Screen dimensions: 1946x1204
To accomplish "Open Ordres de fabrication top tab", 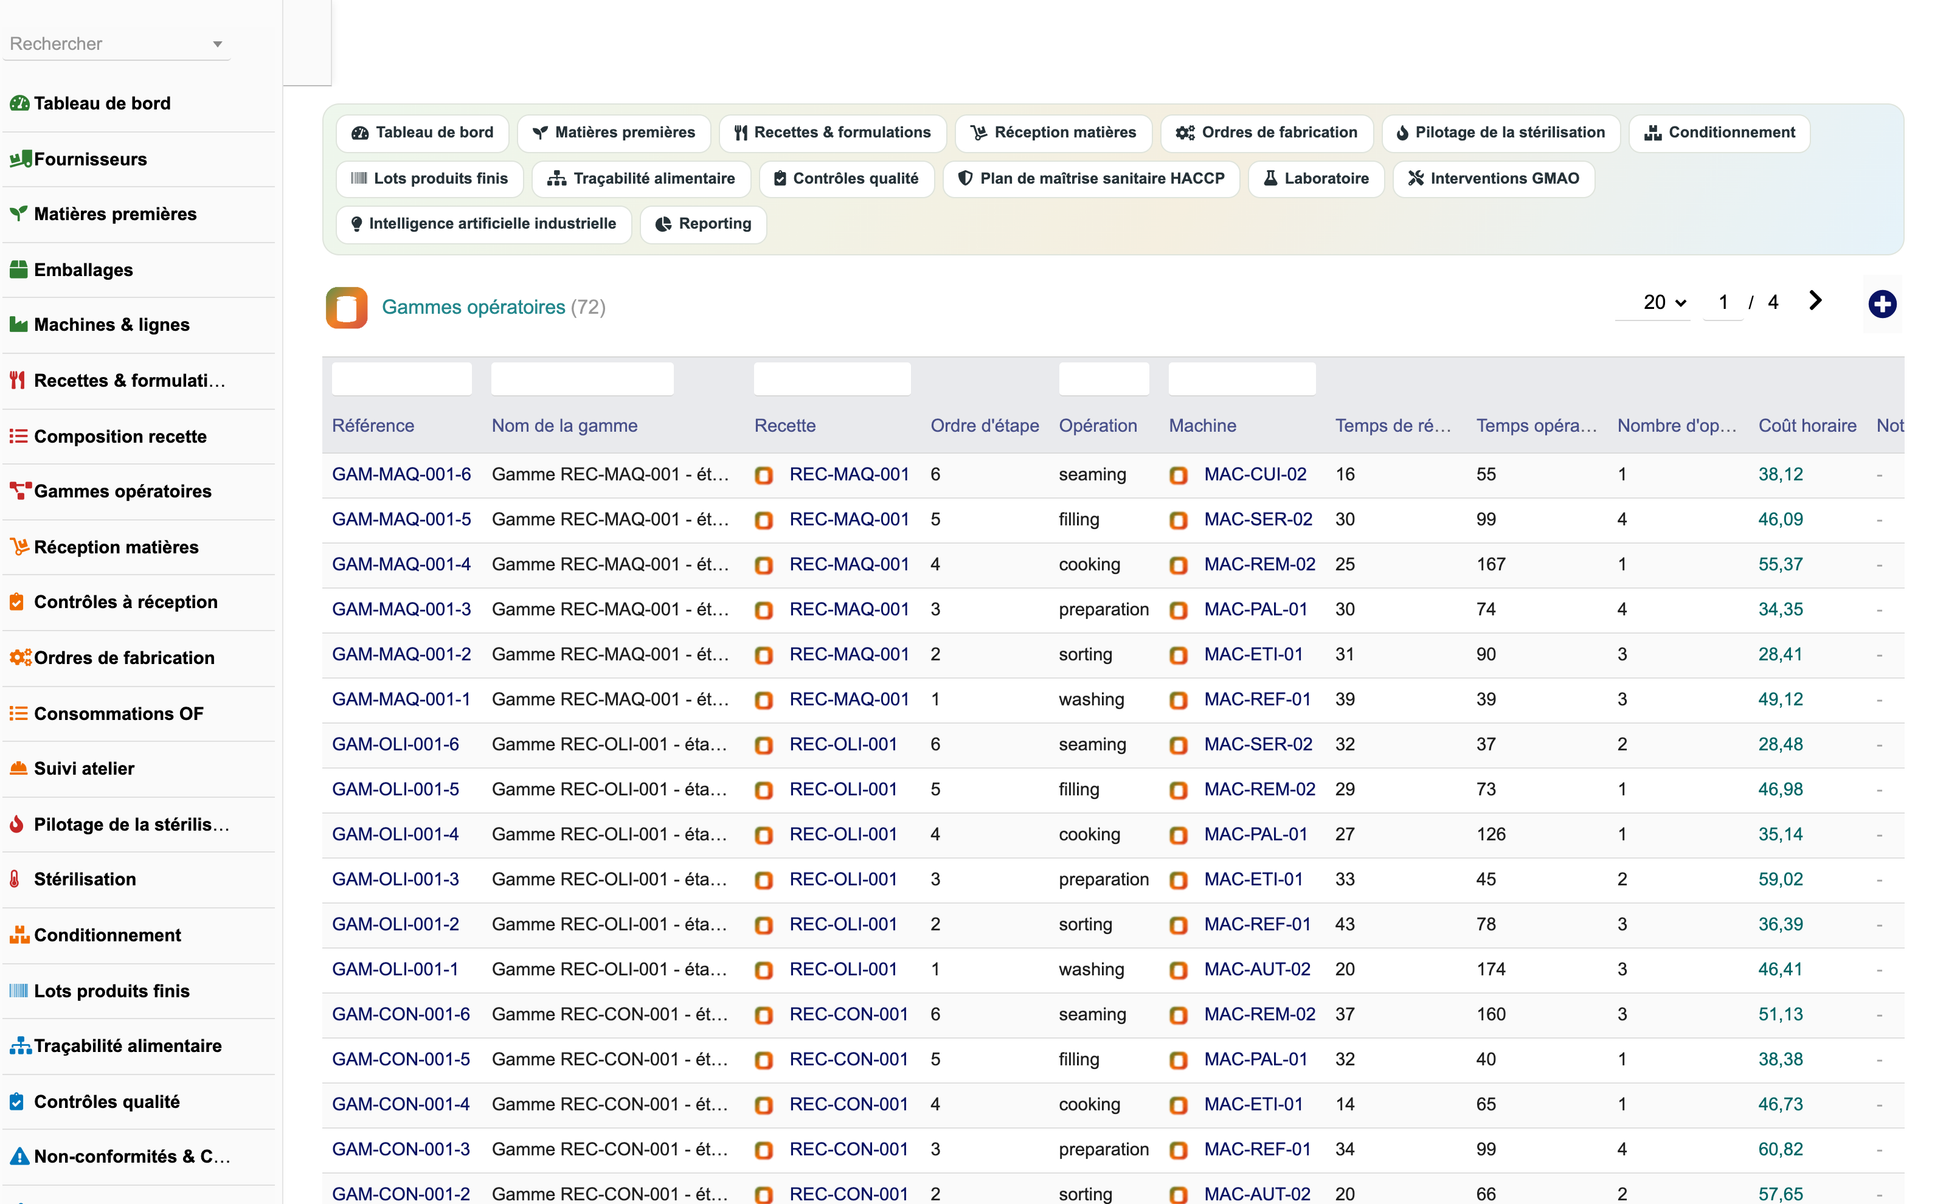I will pyautogui.click(x=1267, y=133).
